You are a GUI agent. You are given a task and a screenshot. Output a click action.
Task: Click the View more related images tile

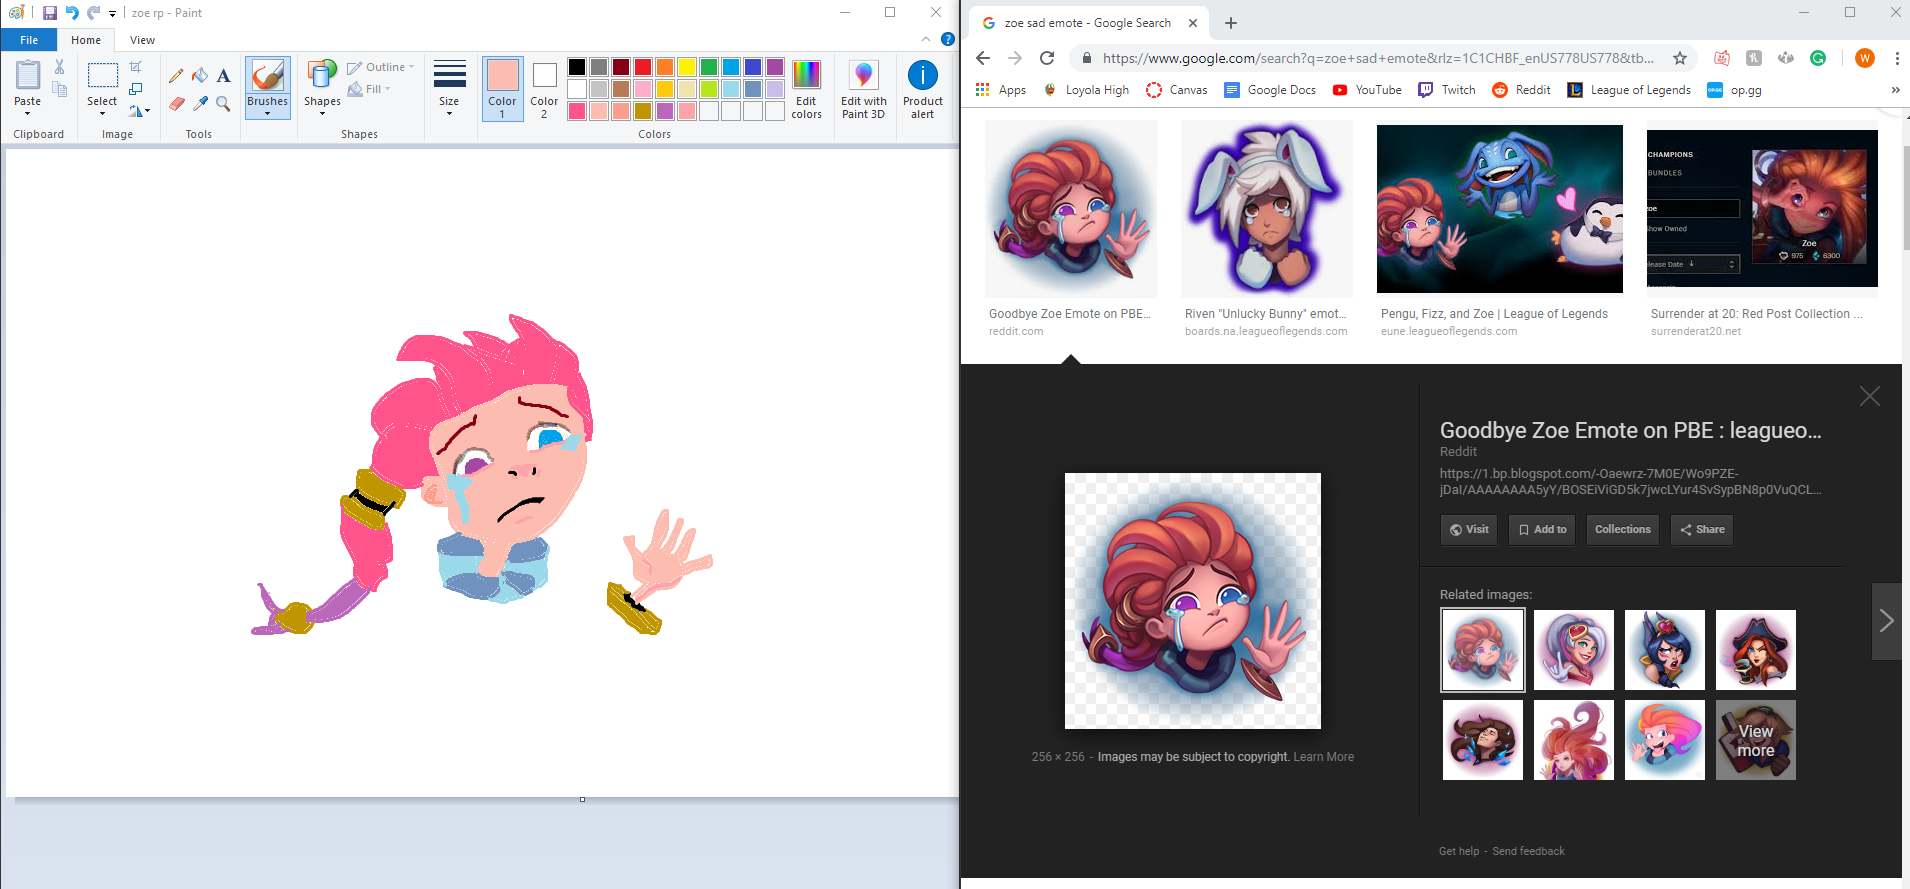(x=1756, y=740)
